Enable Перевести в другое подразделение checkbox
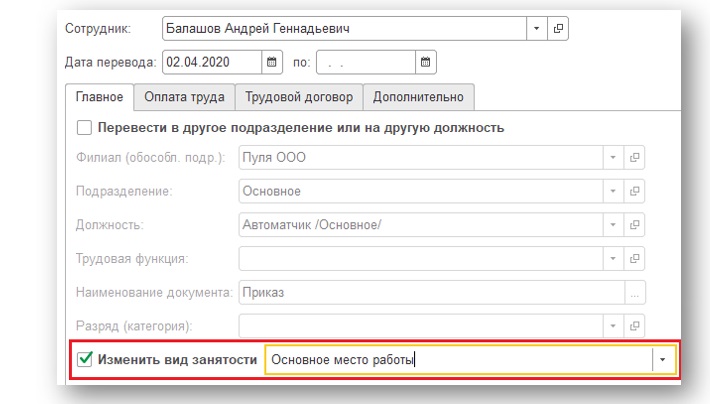 click(x=84, y=128)
